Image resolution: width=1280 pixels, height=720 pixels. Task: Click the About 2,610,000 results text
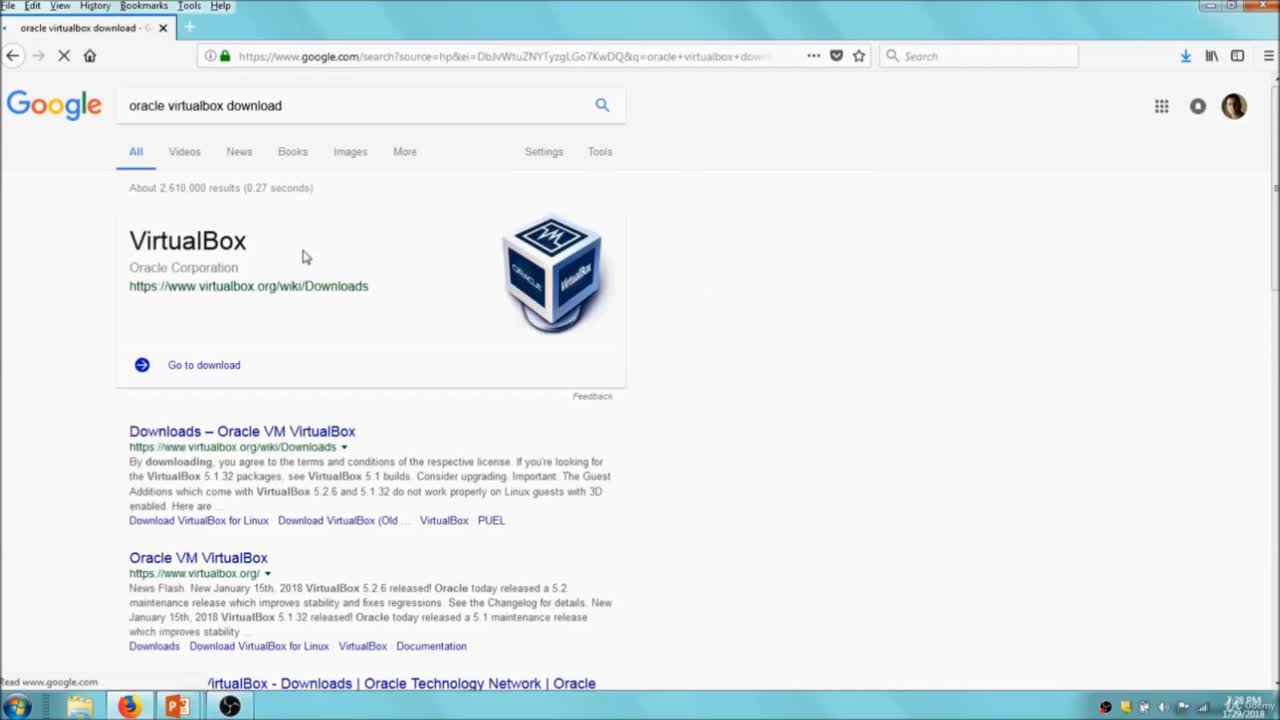coord(221,188)
